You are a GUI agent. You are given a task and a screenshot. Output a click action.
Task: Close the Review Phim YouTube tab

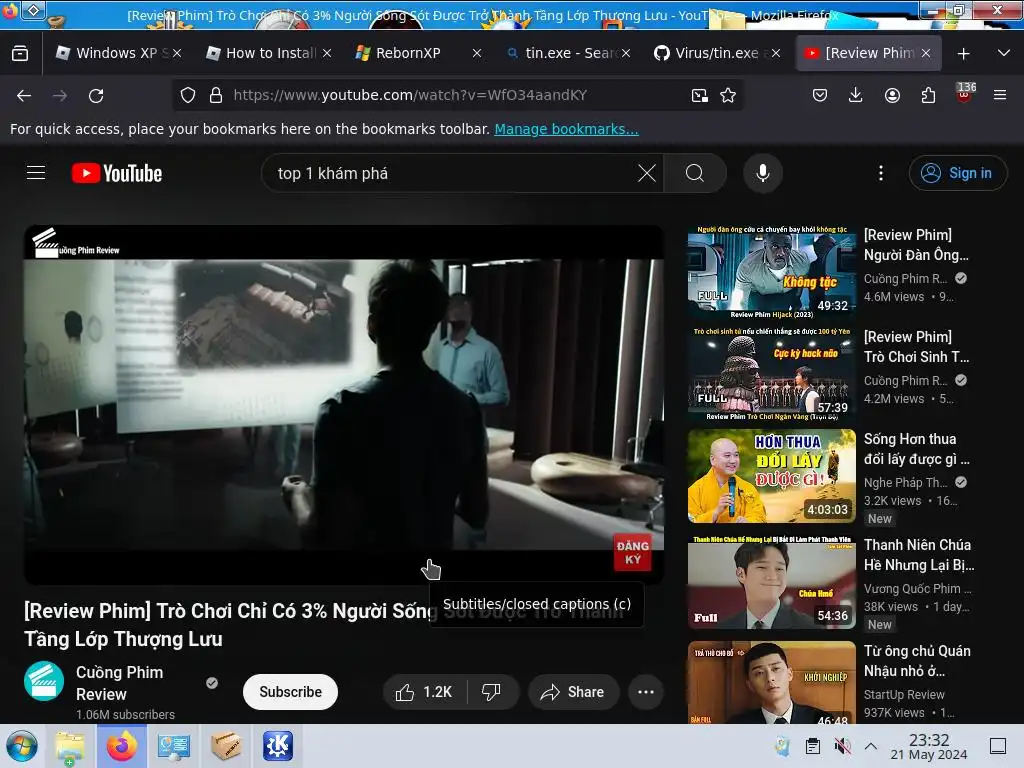(926, 54)
